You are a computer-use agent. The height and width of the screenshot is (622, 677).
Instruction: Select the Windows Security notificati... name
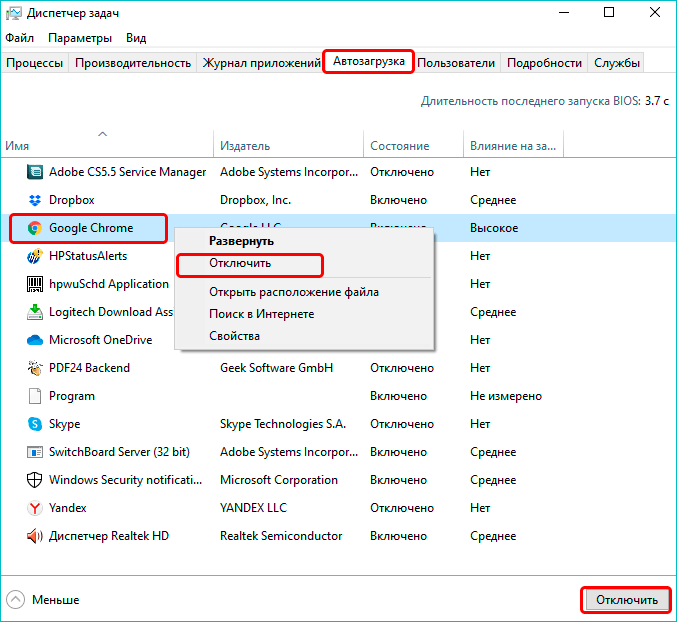(x=125, y=480)
